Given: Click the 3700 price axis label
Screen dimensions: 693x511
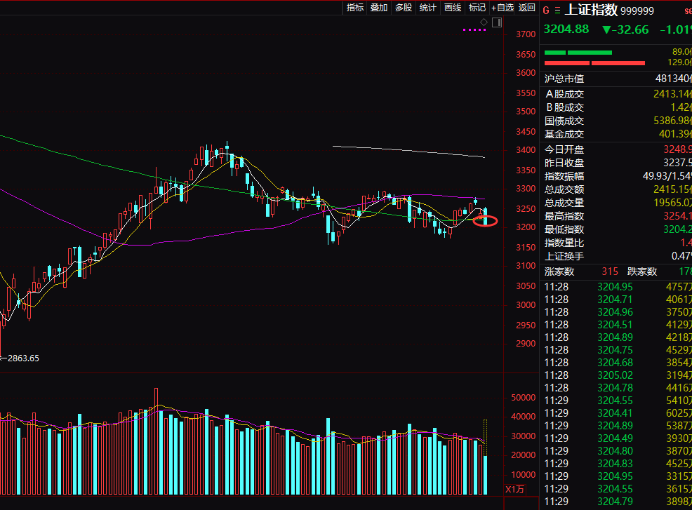Looking at the screenshot, I should click(526, 34).
